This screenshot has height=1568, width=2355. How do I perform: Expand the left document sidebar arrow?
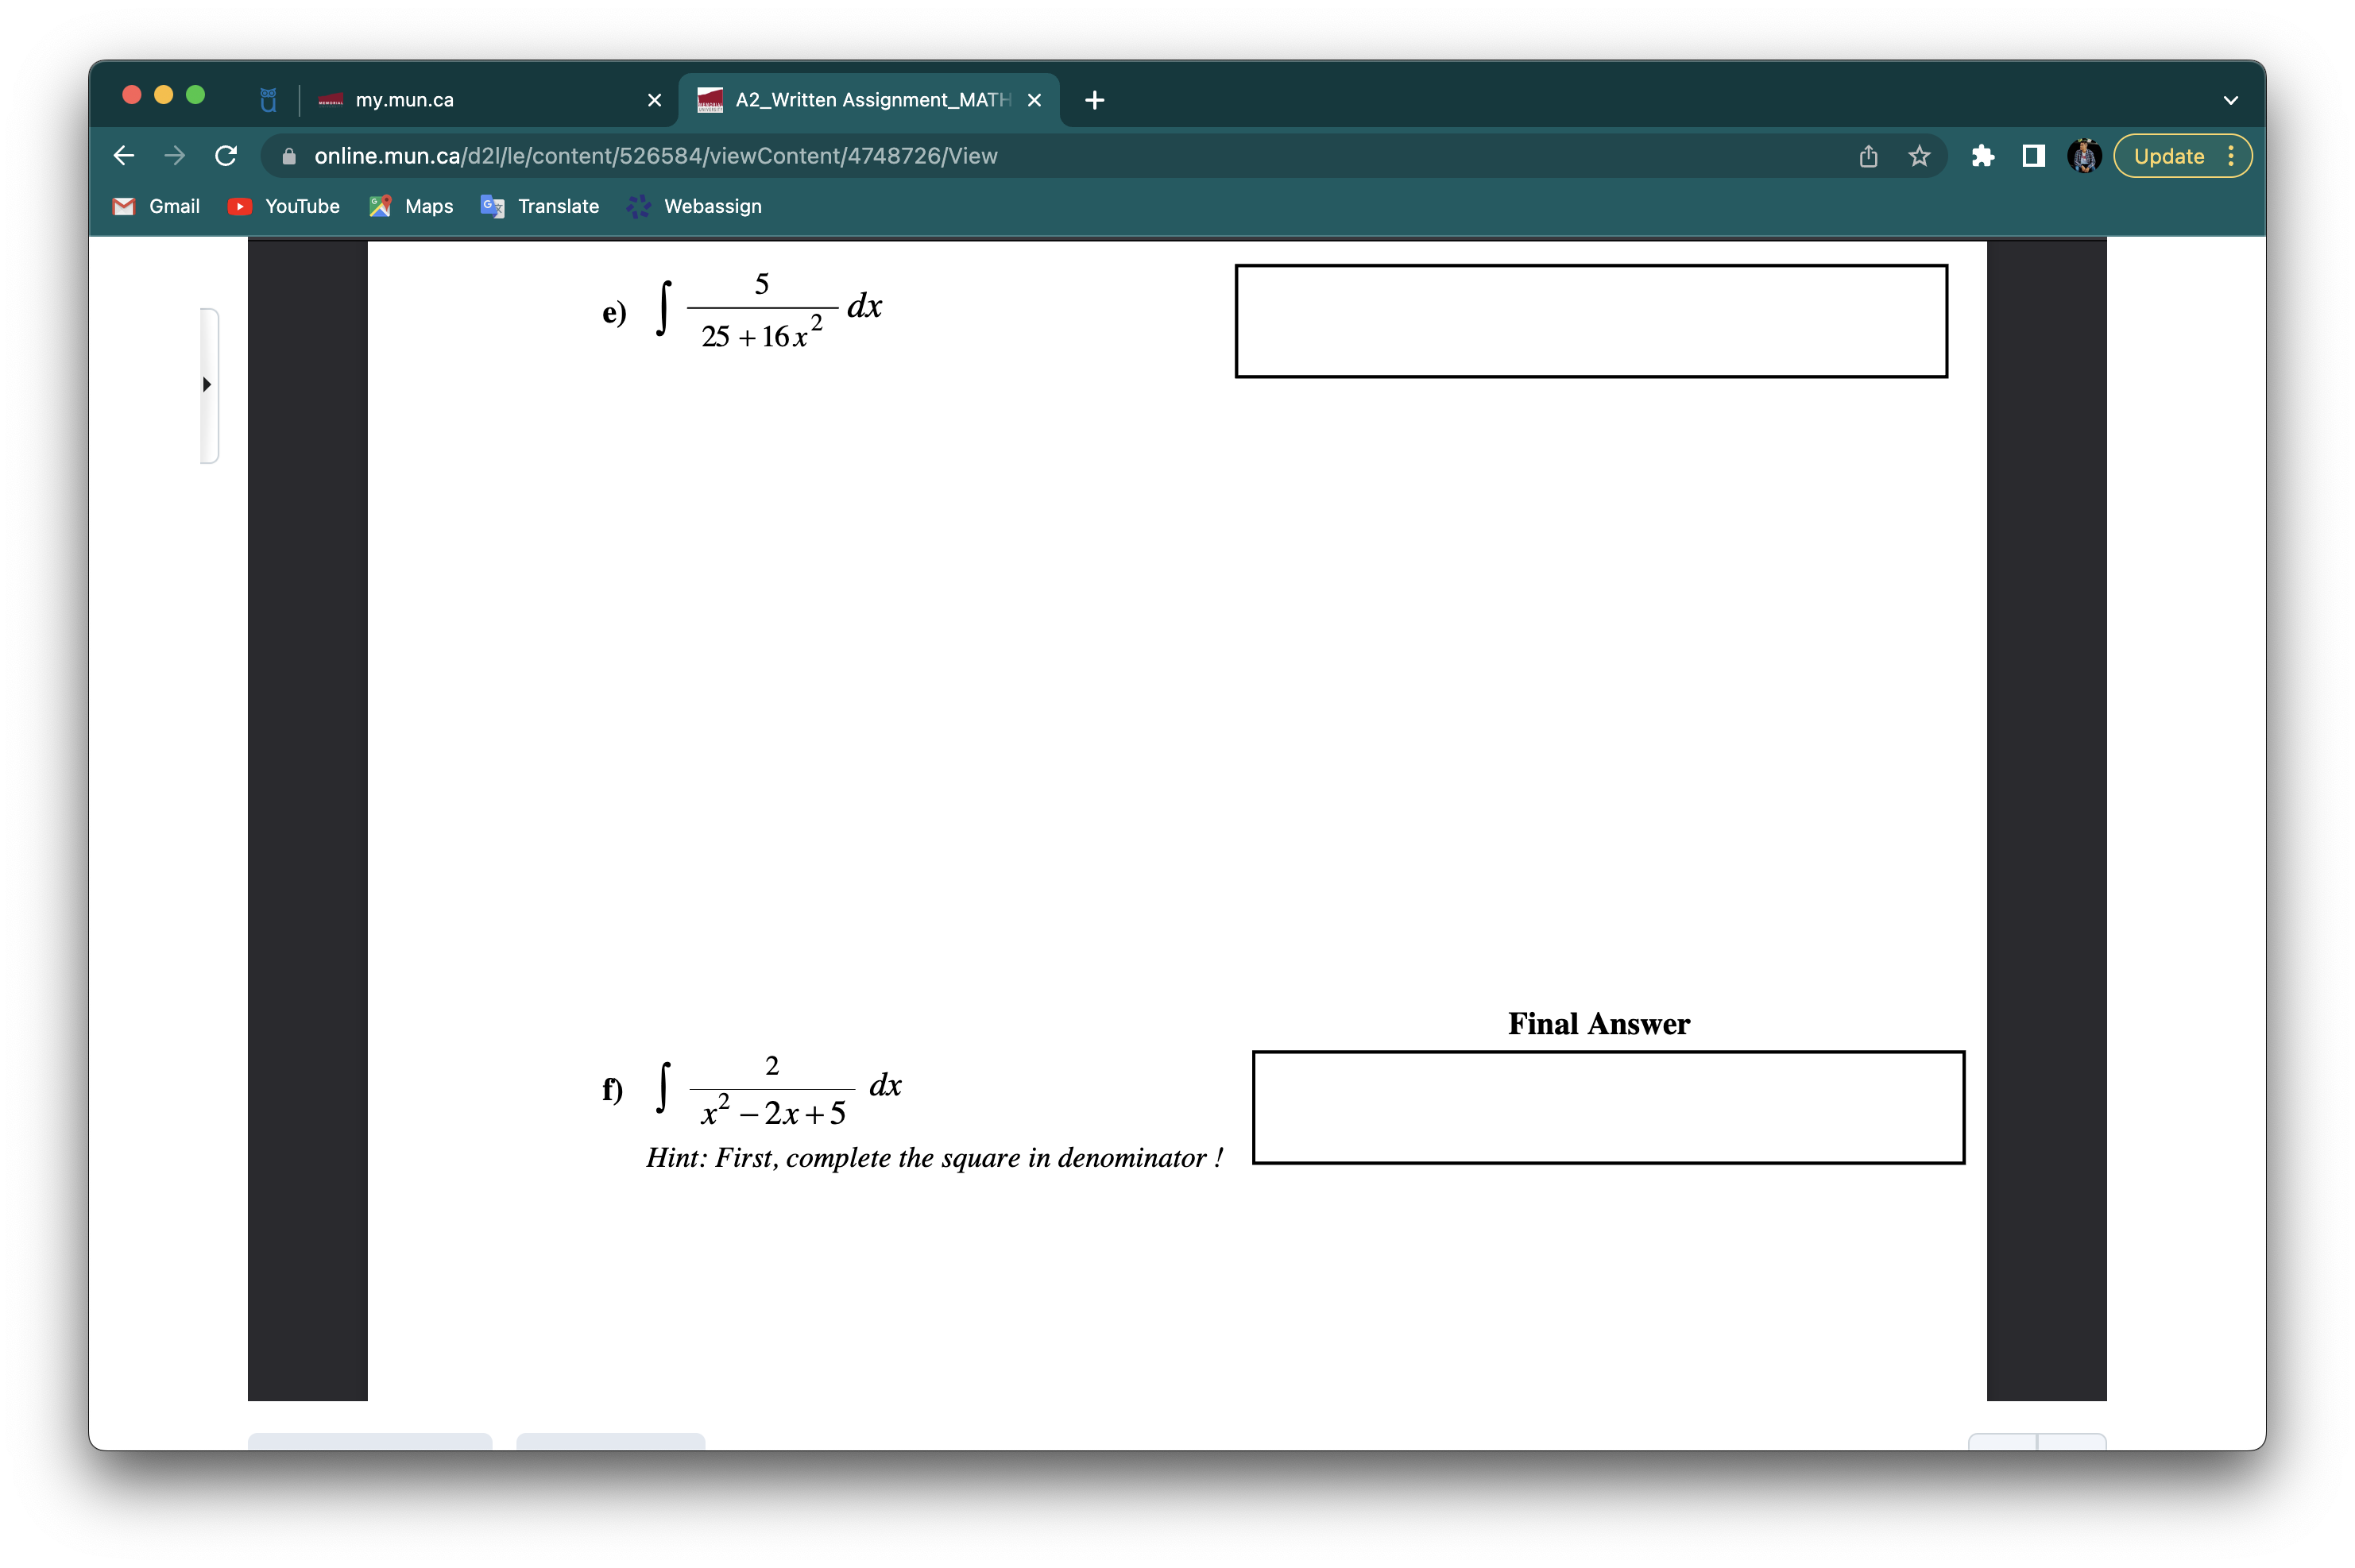pos(207,385)
